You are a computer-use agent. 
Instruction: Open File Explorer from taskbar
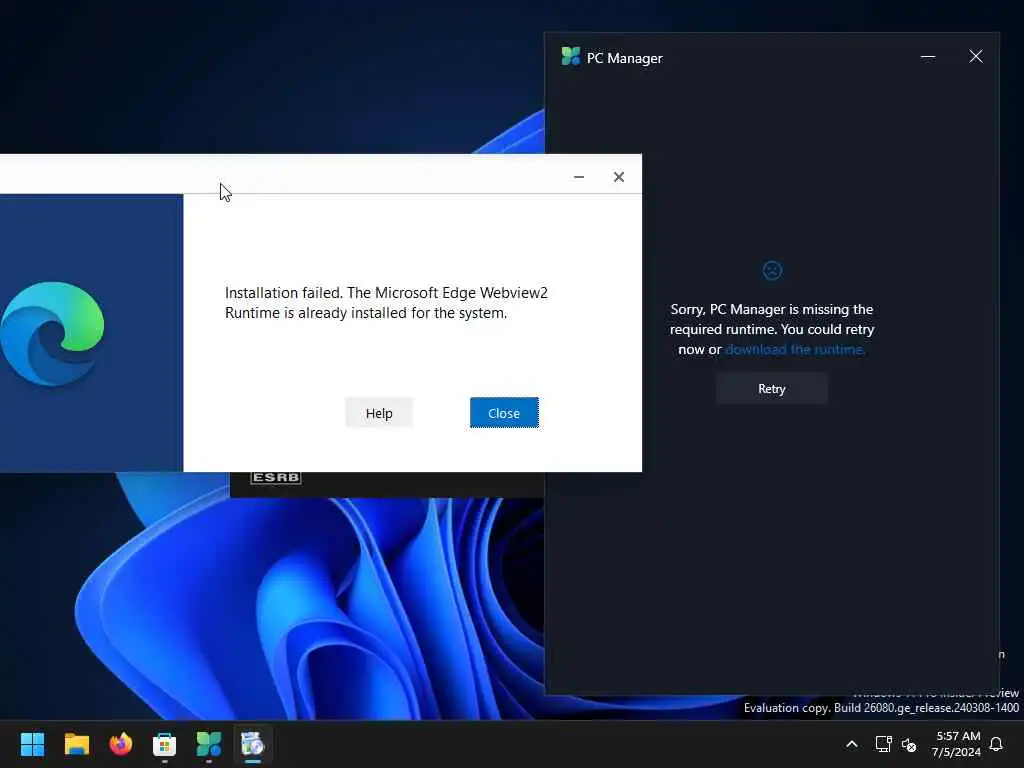[76, 744]
